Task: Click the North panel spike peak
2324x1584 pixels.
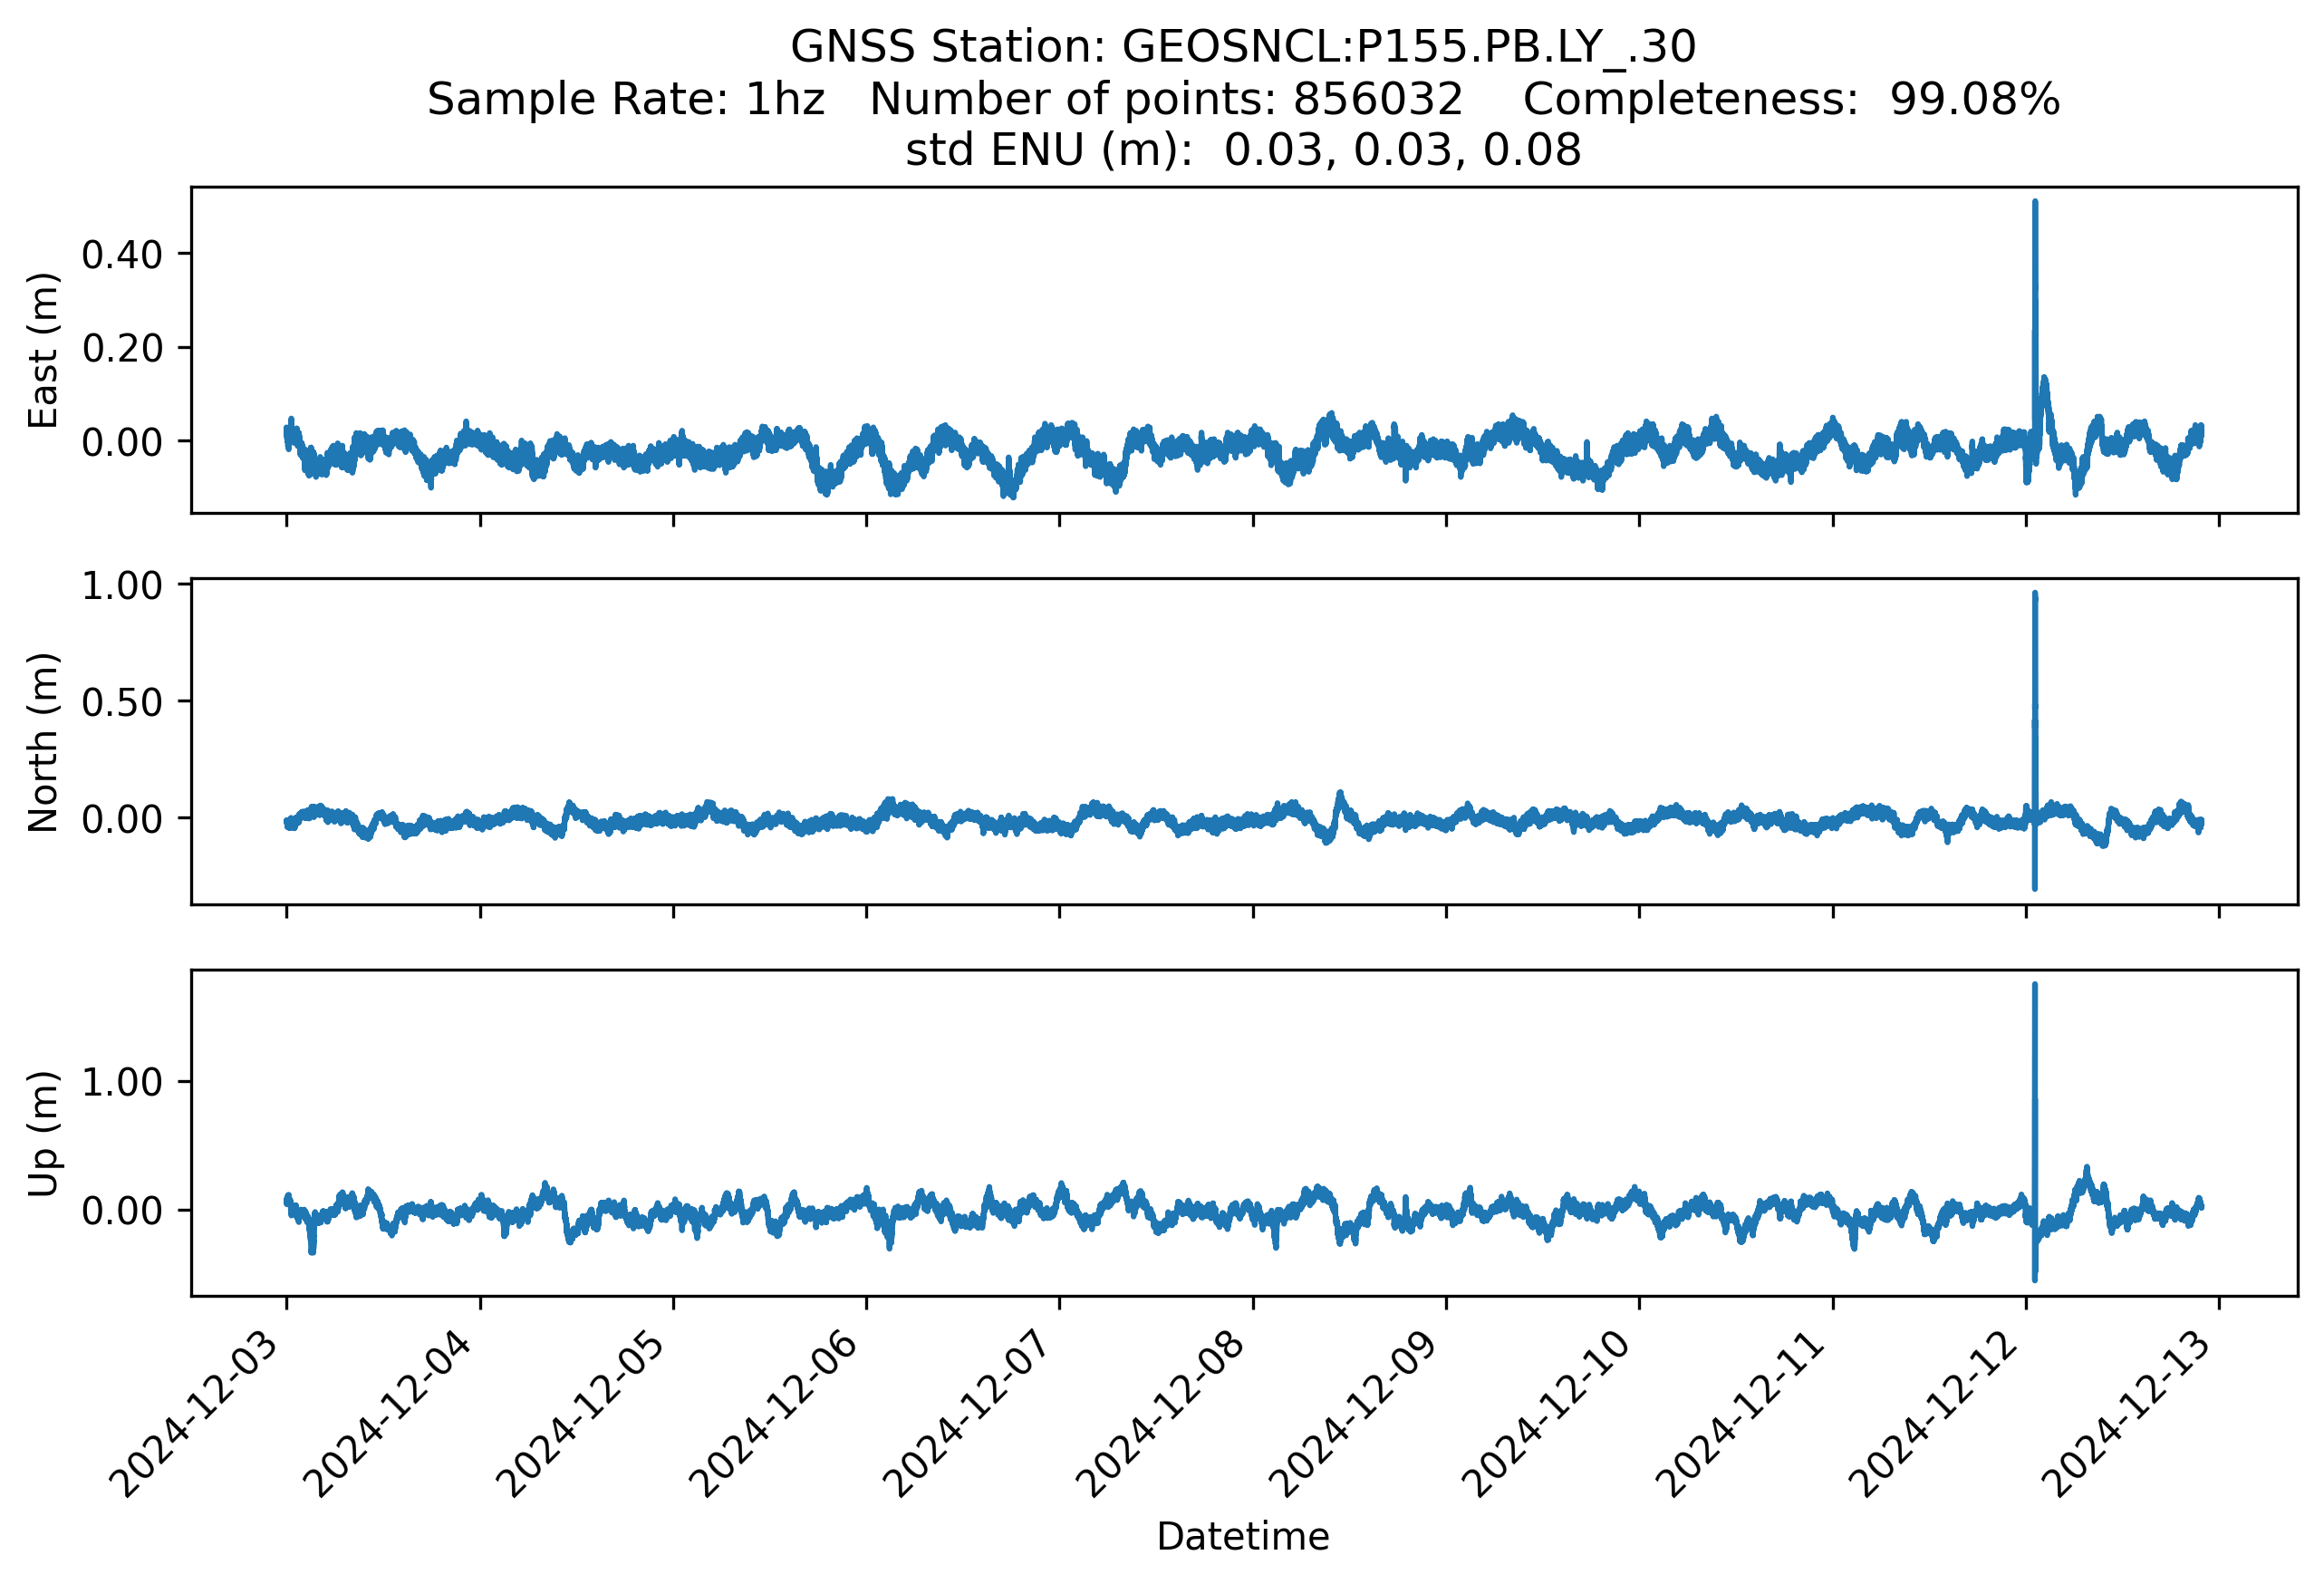Action: 2034,597
